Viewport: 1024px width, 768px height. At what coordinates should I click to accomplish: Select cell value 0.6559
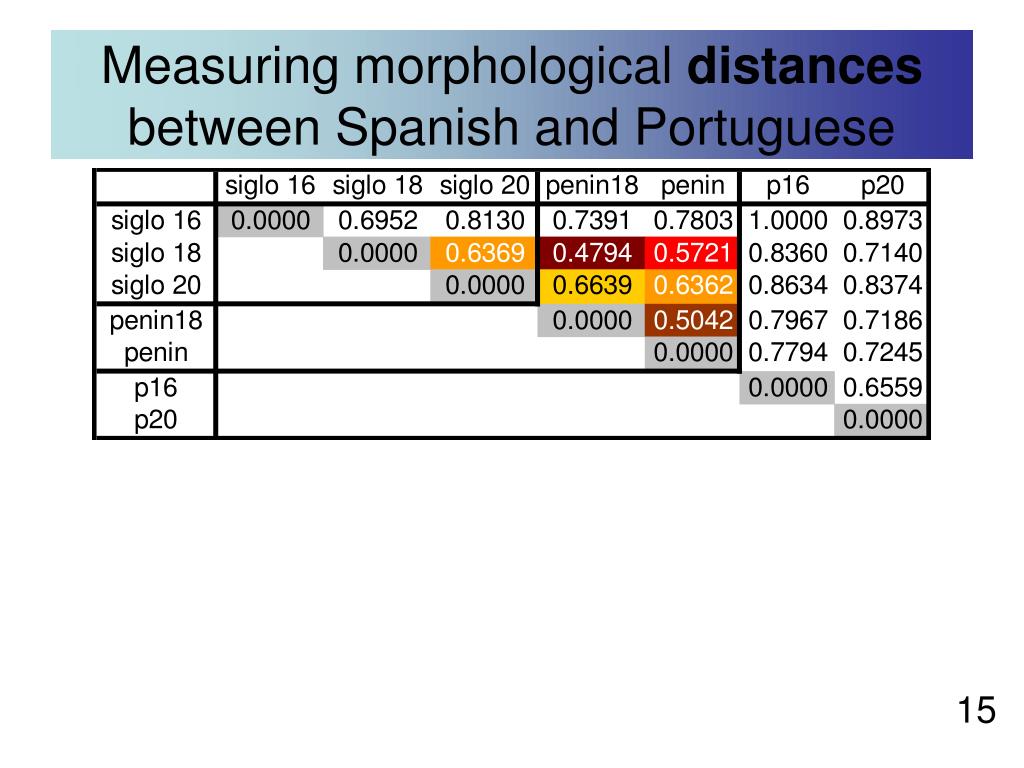pos(882,388)
